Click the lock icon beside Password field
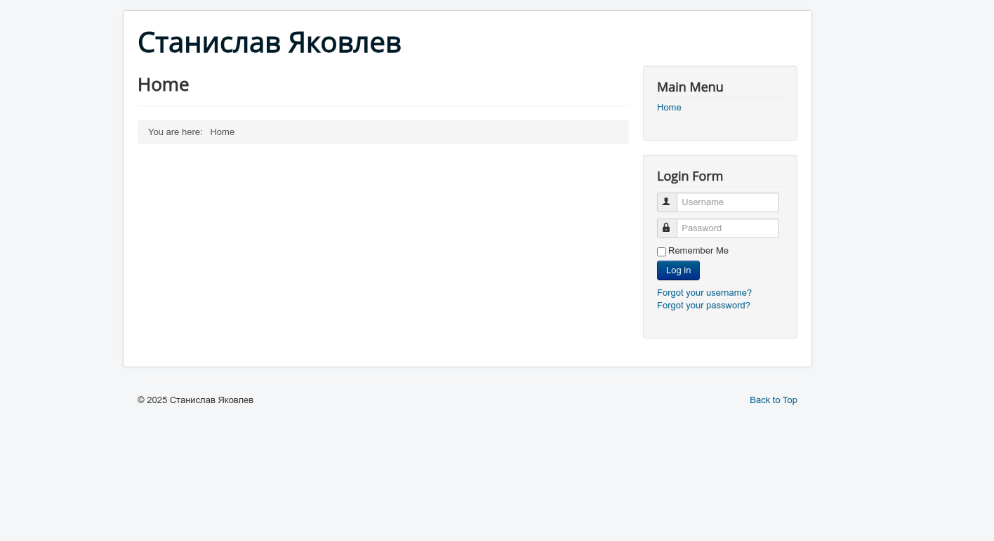 (x=666, y=228)
